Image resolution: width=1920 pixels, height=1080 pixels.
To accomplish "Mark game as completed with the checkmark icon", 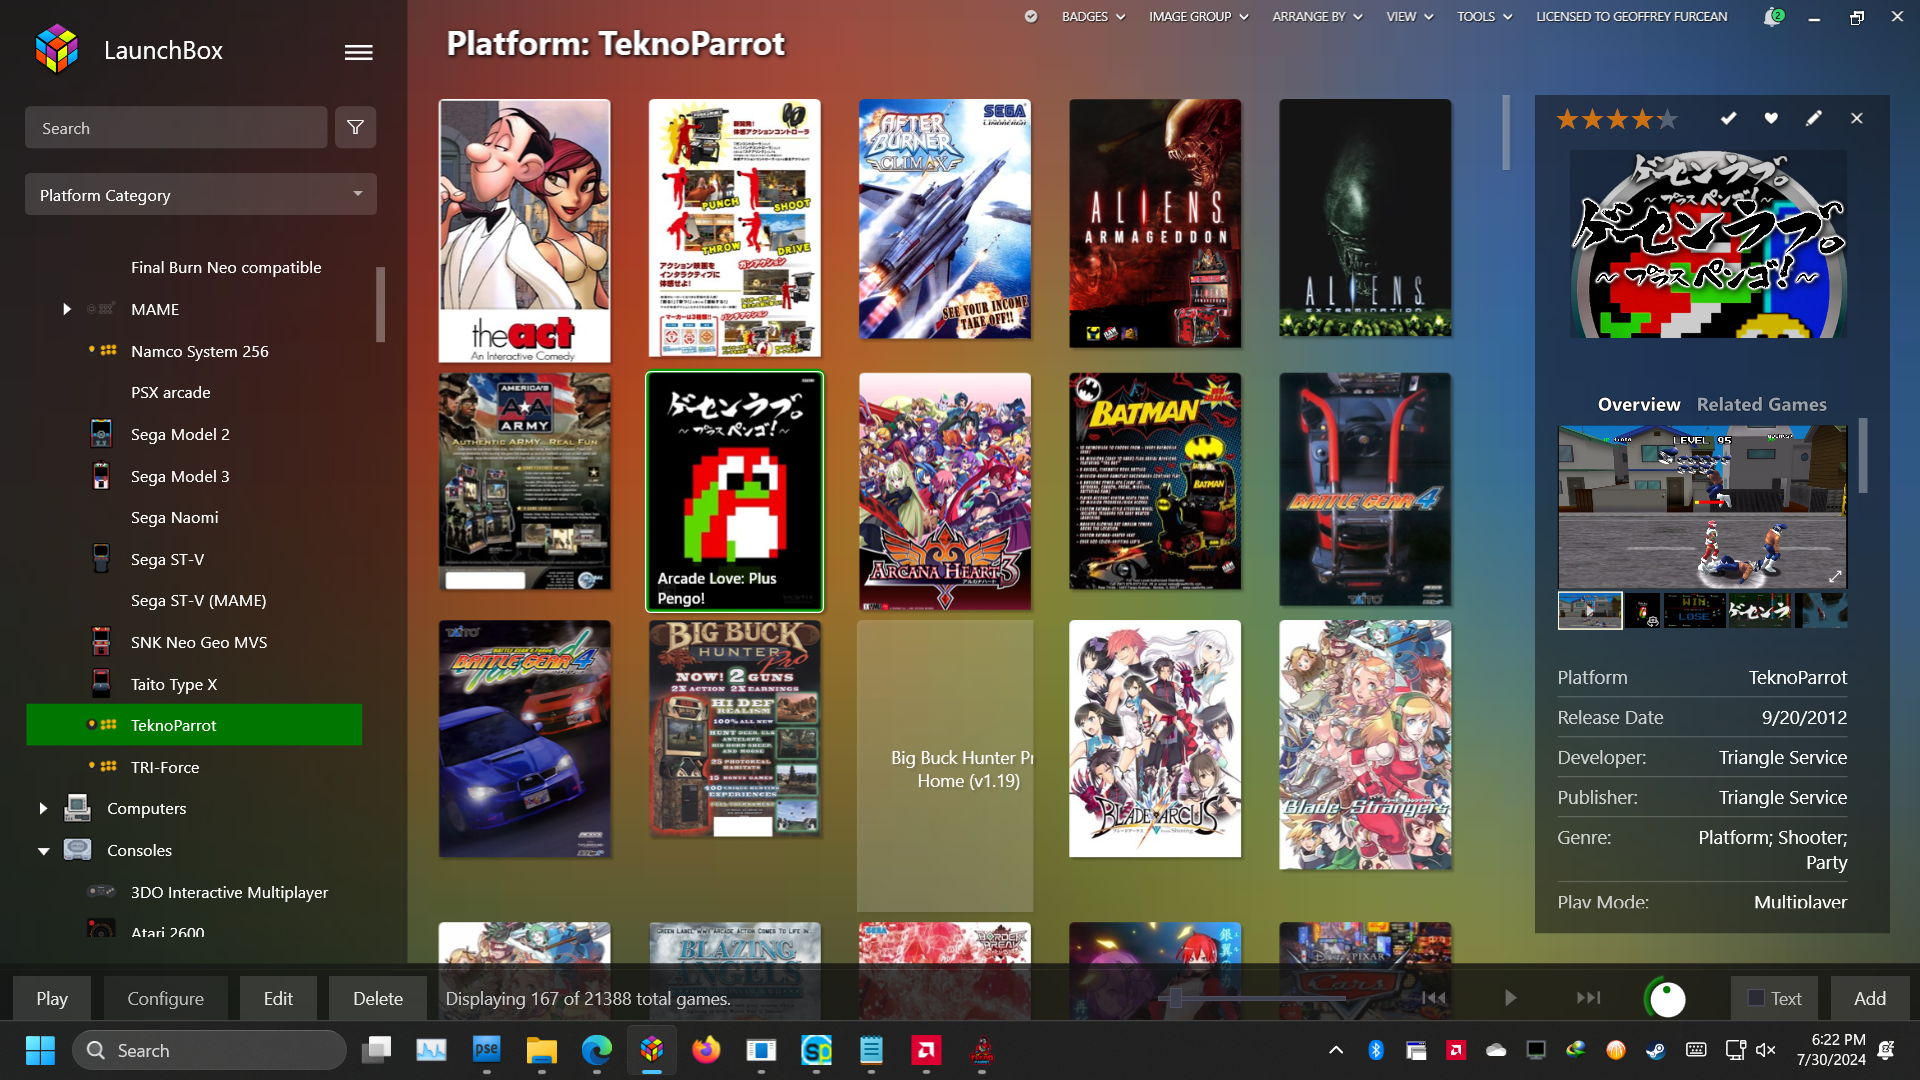I will (x=1728, y=118).
